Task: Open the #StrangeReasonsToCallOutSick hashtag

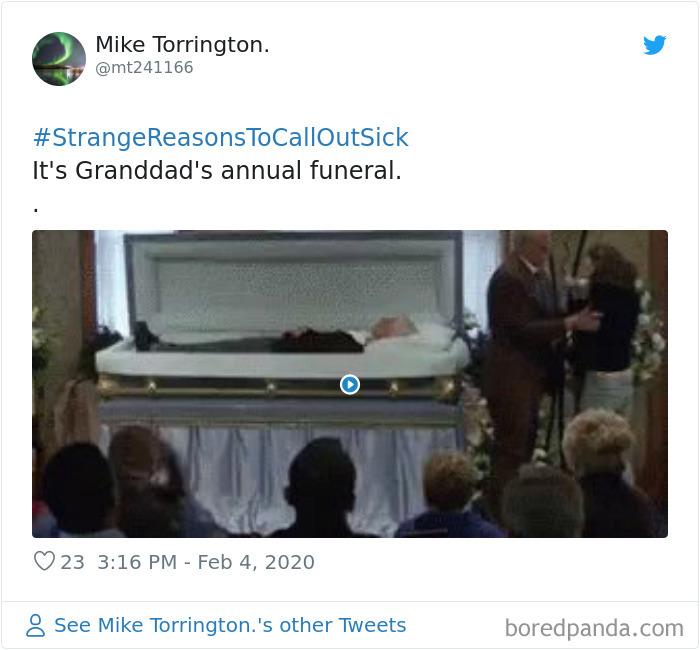Action: (221, 137)
